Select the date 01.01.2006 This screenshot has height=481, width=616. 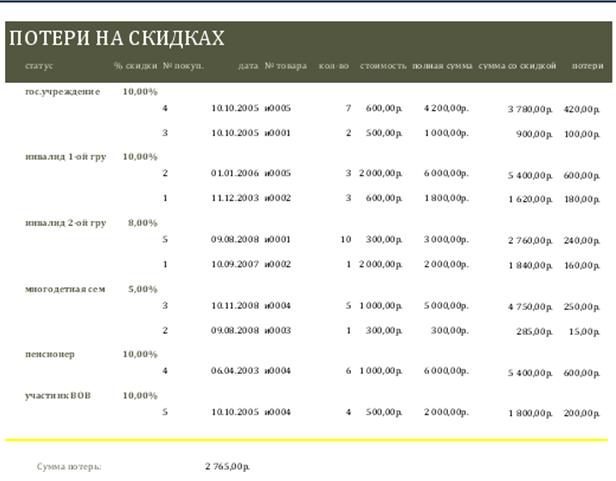coord(235,173)
